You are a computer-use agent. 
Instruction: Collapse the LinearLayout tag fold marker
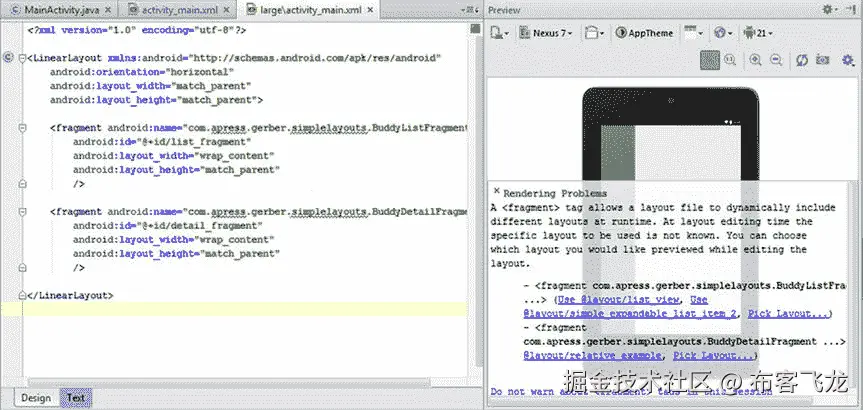tap(22, 58)
